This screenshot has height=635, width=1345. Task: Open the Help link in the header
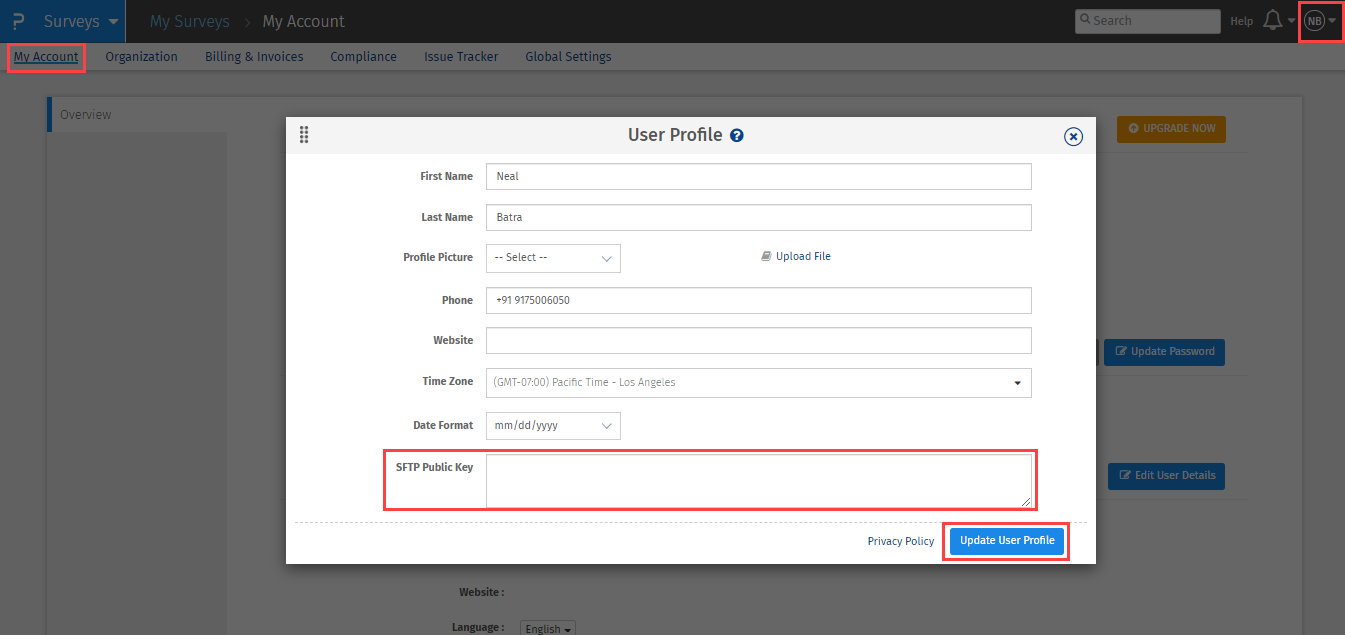pyautogui.click(x=1241, y=21)
